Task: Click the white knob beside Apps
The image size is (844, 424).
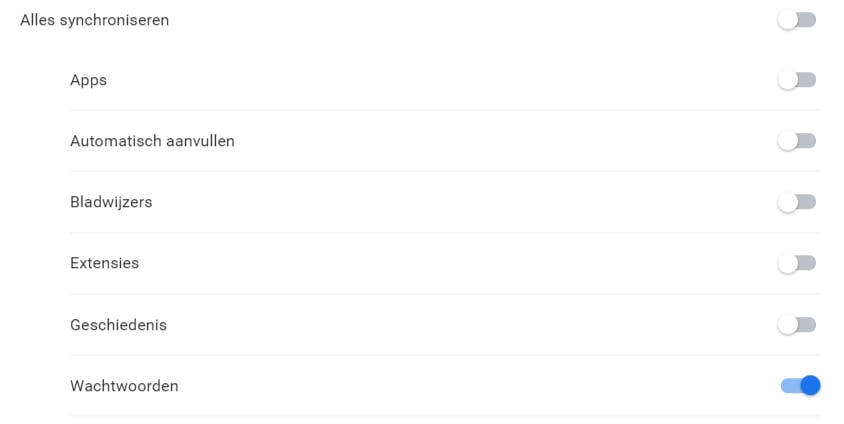Action: click(x=788, y=80)
